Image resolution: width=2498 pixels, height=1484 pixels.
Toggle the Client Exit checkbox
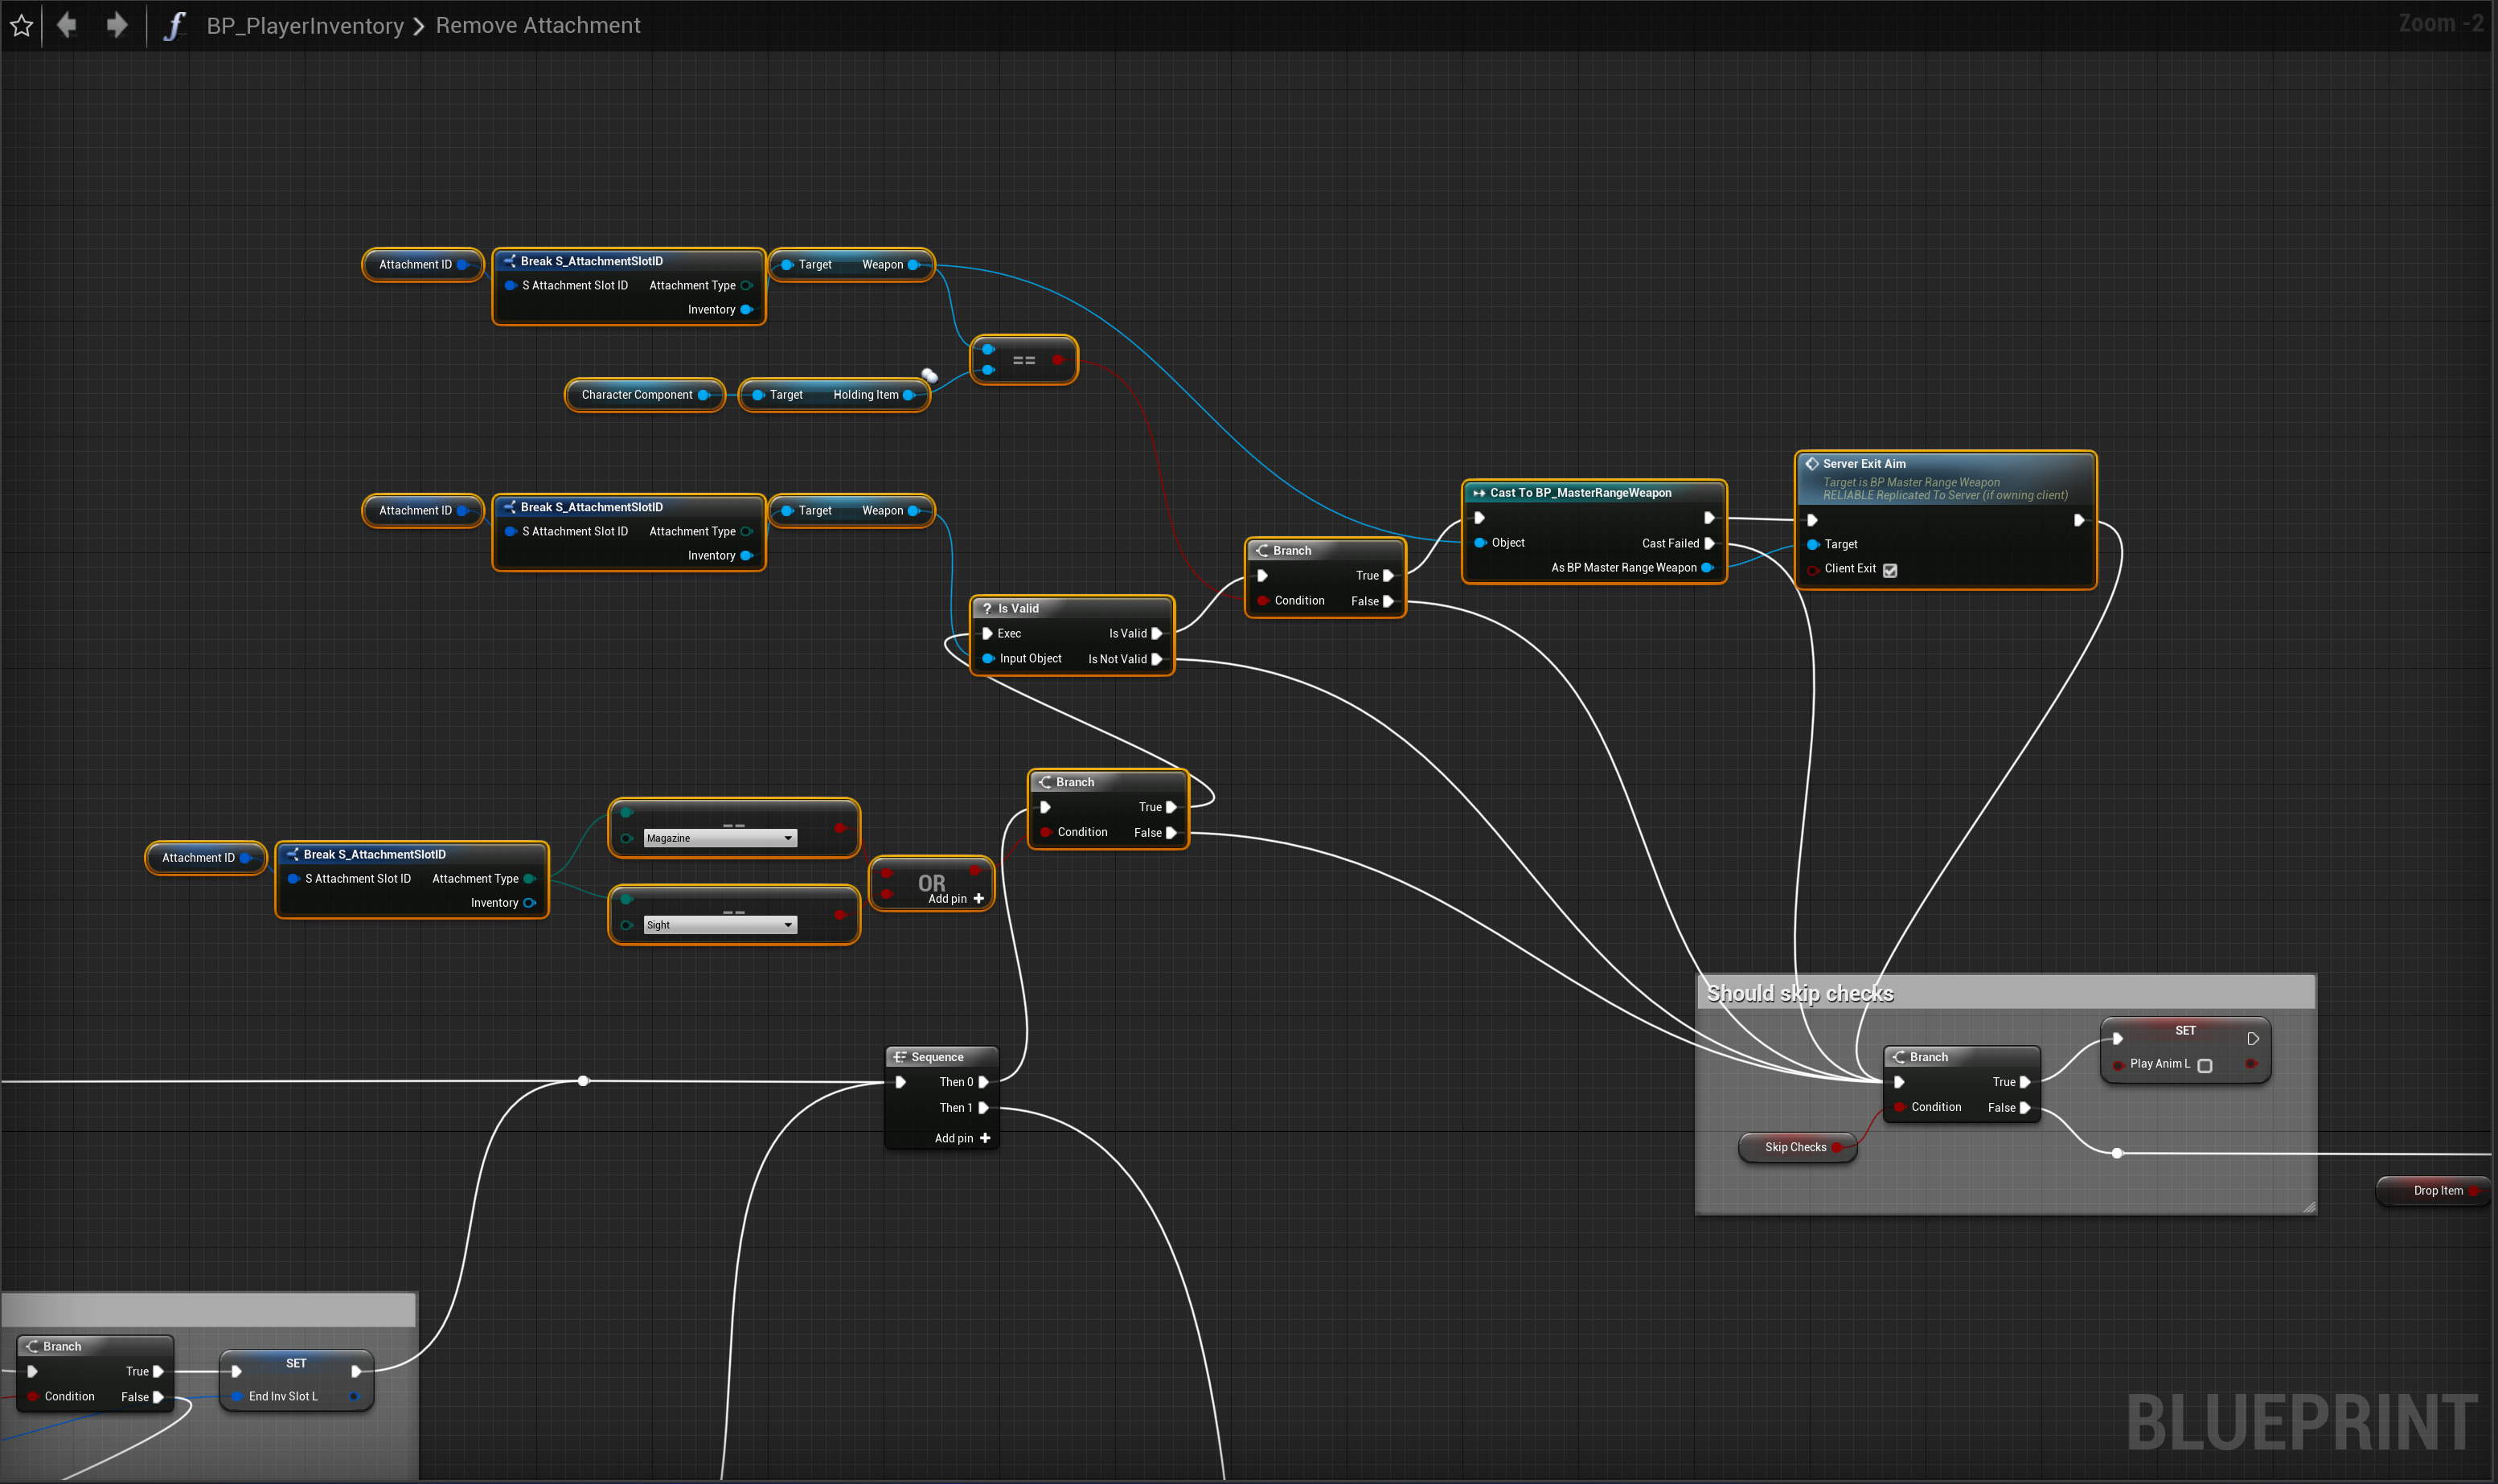tap(1889, 570)
